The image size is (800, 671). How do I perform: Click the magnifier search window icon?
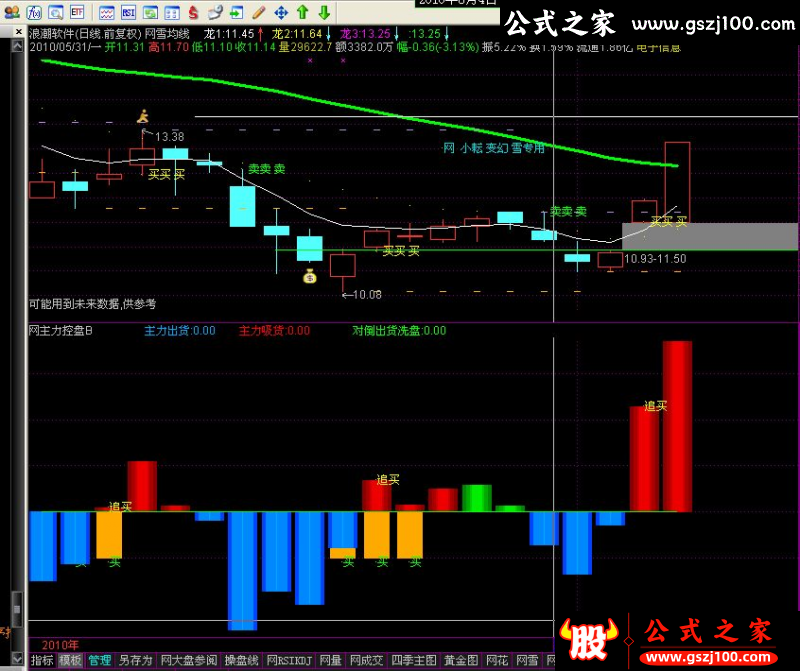[x=56, y=12]
